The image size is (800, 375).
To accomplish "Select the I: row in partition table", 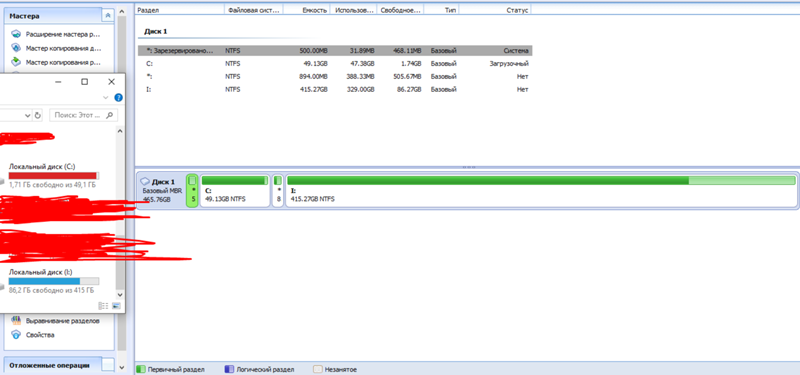I will click(x=335, y=89).
